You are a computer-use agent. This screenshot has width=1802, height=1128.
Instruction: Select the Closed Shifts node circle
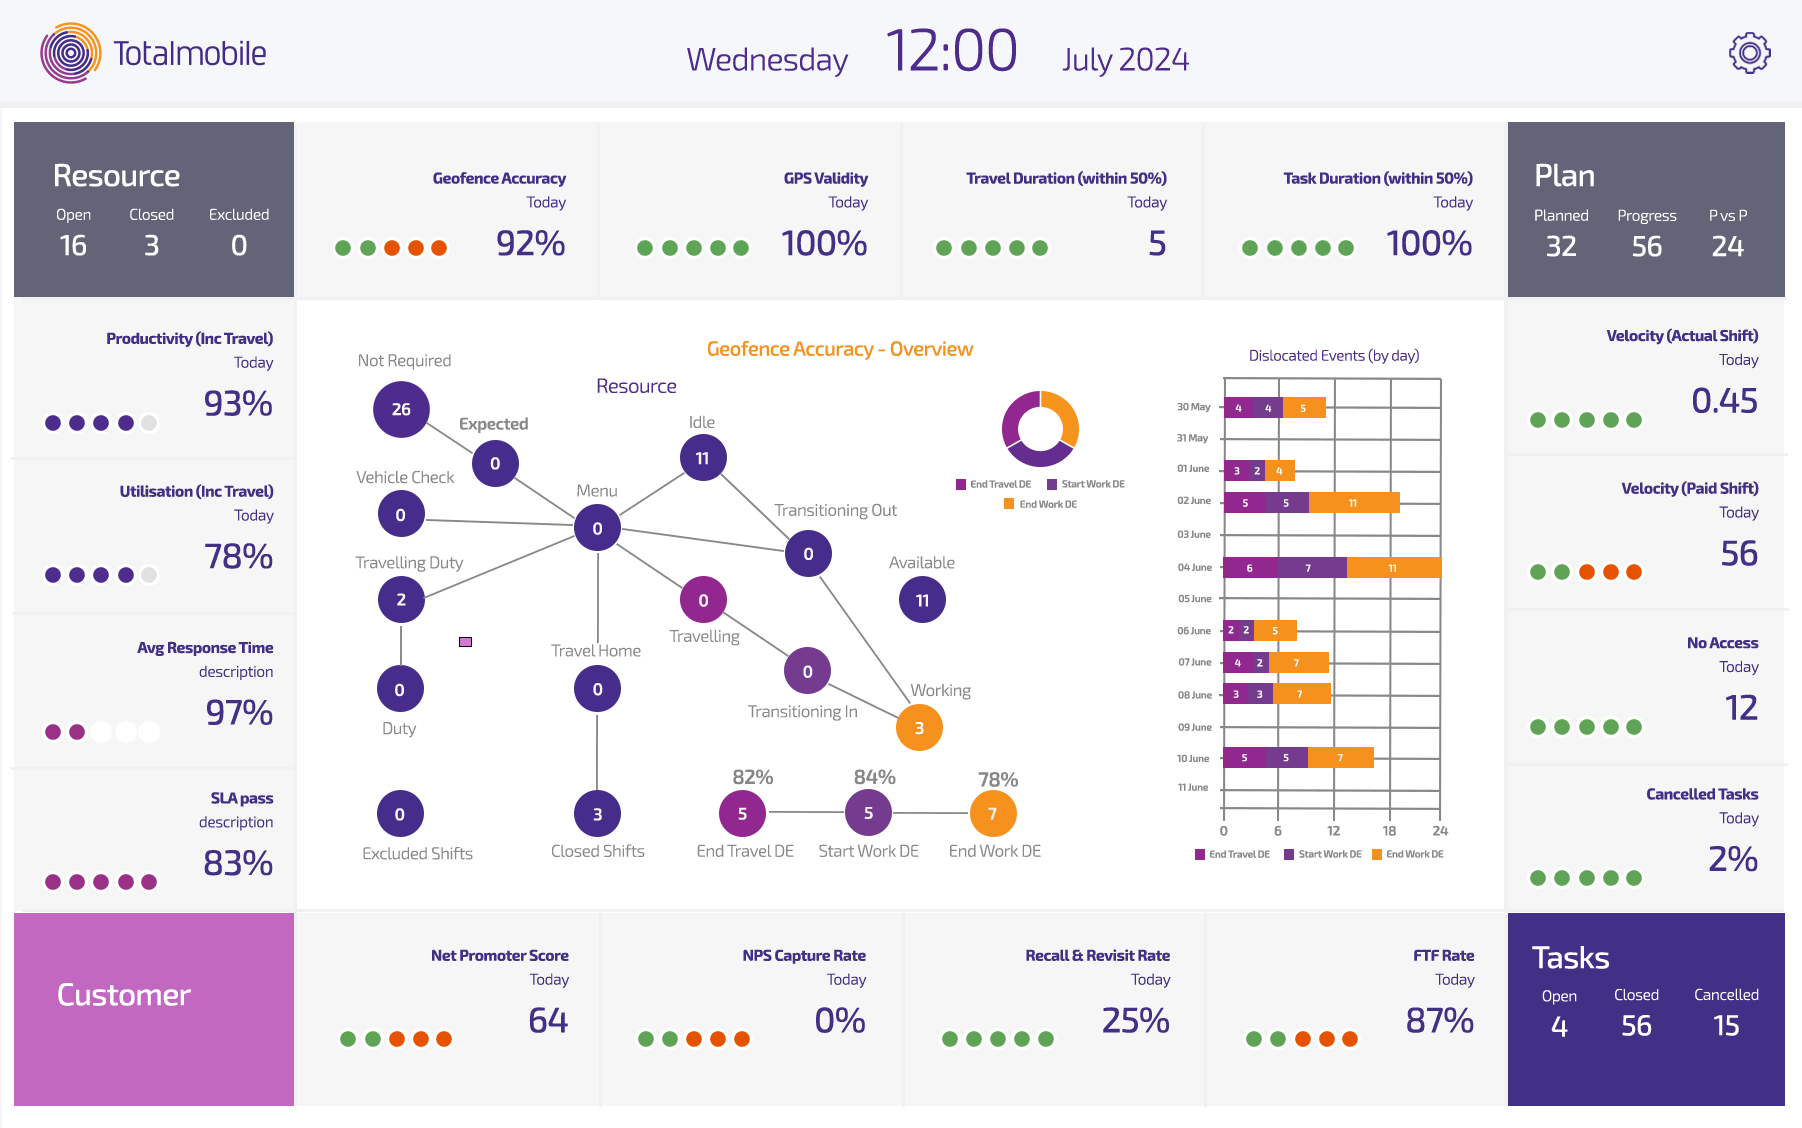(597, 814)
